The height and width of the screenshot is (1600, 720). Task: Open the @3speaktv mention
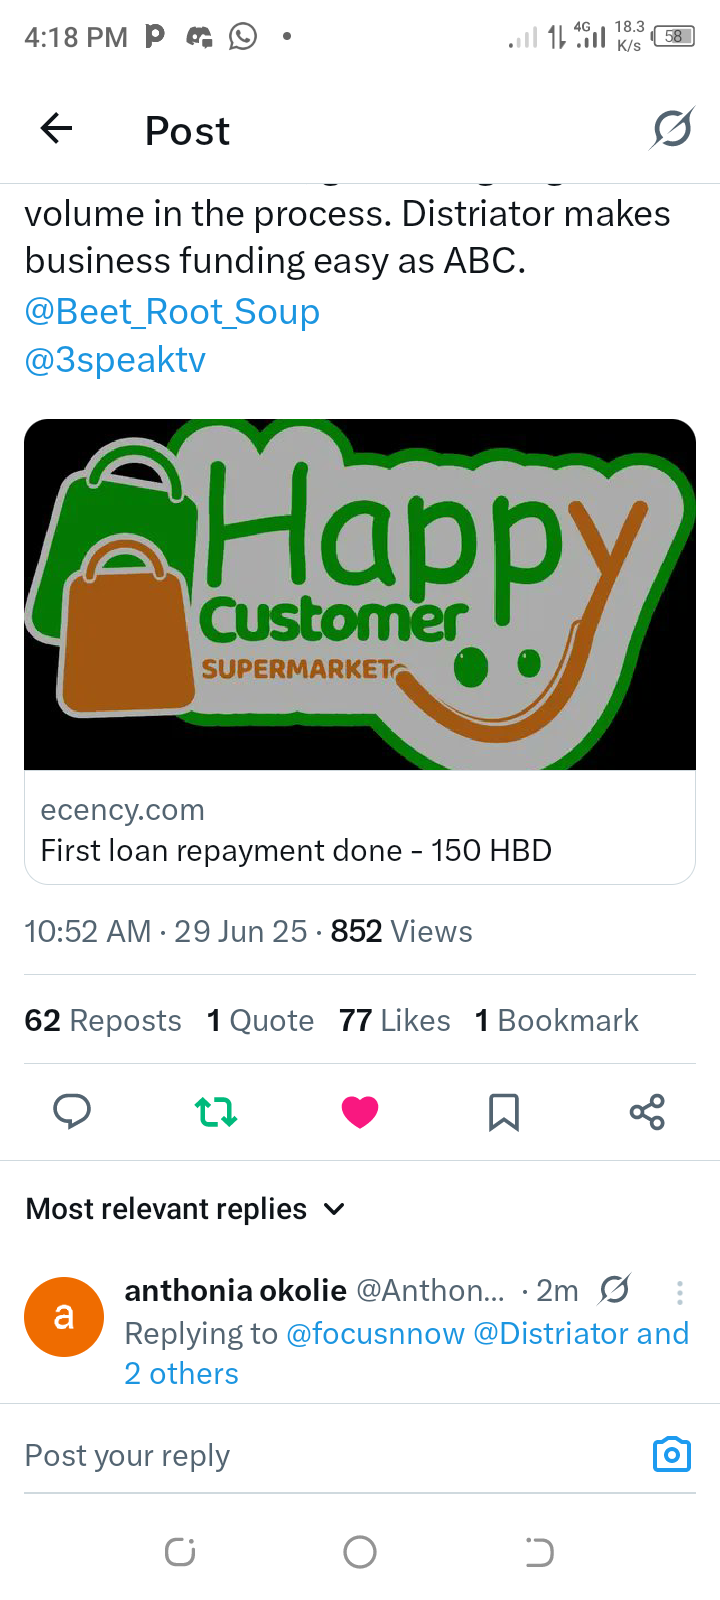click(115, 360)
